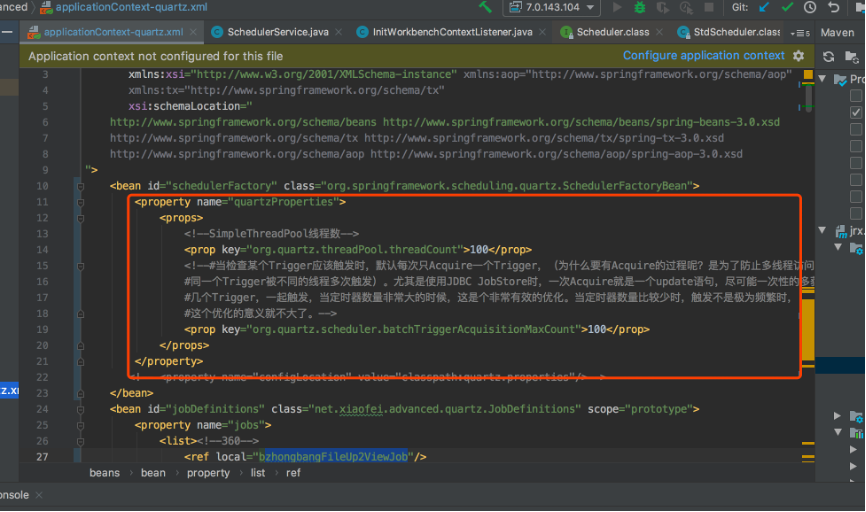Click the scope="prototype" attribute text
Viewport: 866px width, 512px height.
[x=640, y=409]
